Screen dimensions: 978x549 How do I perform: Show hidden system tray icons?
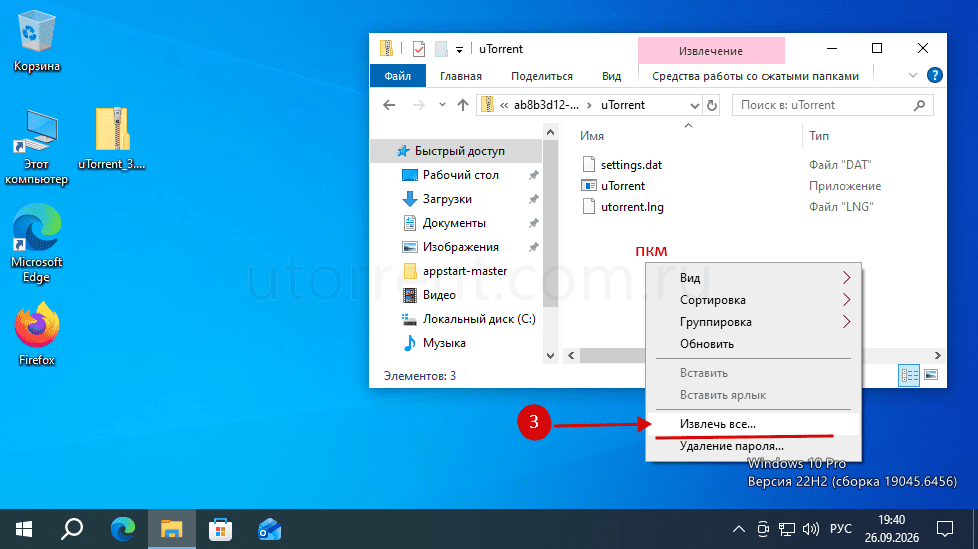coord(738,530)
